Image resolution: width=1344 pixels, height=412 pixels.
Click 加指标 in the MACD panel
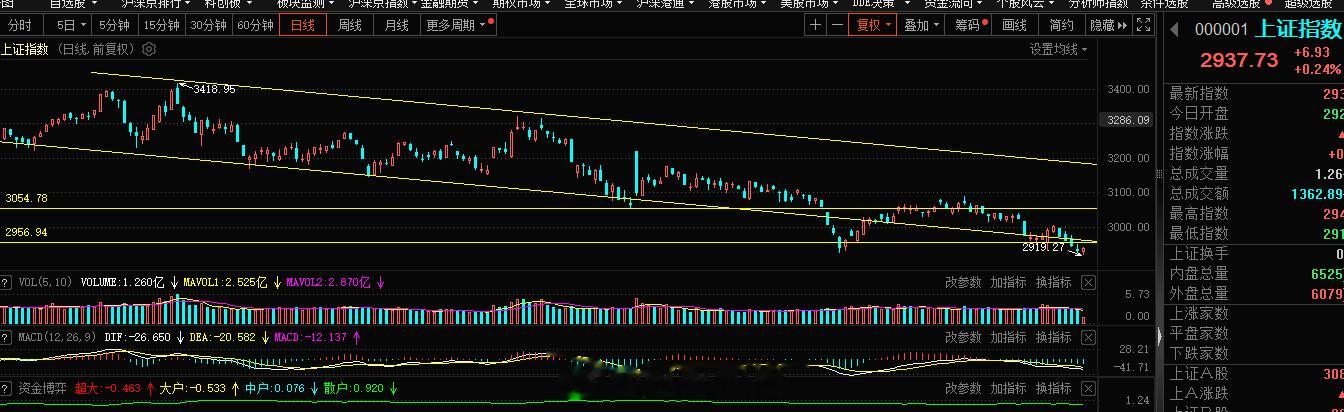tap(1008, 338)
